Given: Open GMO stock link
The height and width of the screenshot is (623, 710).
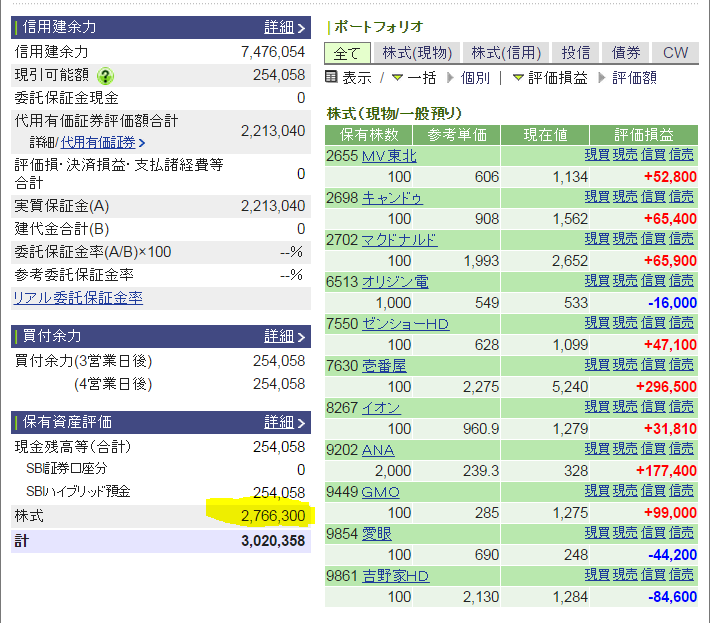Looking at the screenshot, I should [x=380, y=492].
